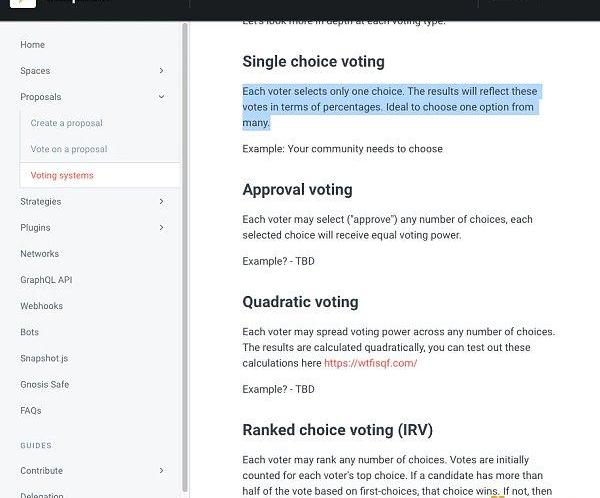
Task: Expand the Strategies sidebar chevron
Action: point(162,201)
